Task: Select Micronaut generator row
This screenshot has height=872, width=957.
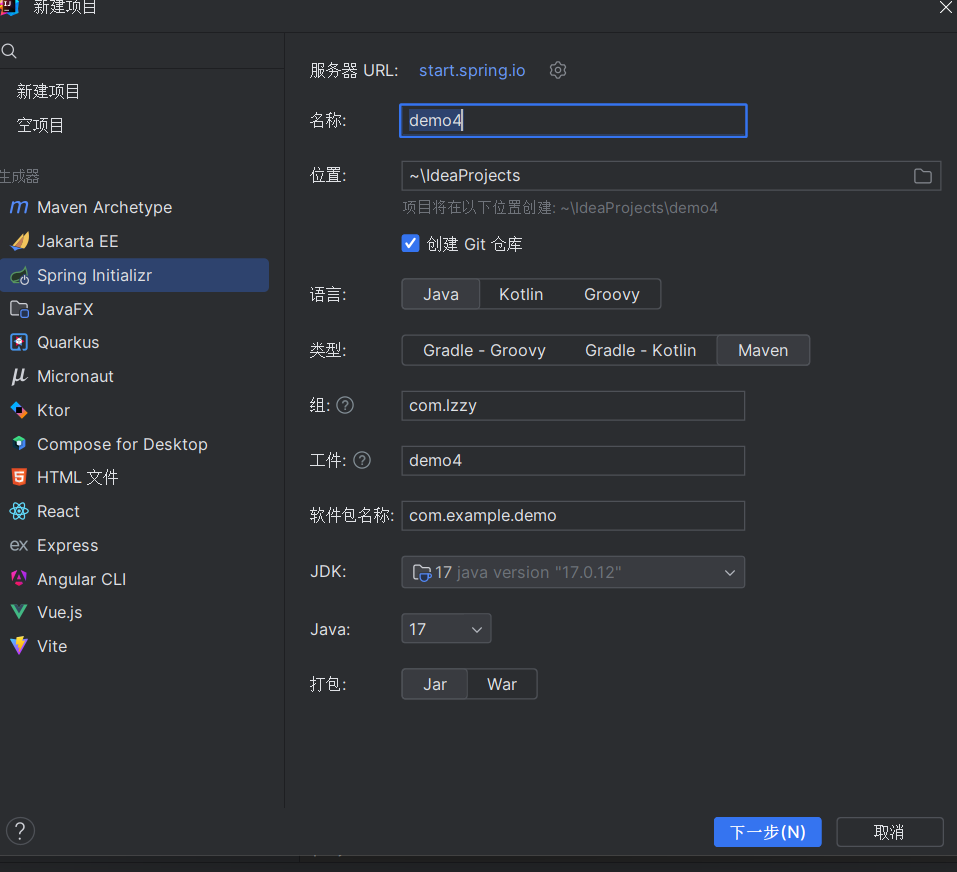Action: pos(134,377)
